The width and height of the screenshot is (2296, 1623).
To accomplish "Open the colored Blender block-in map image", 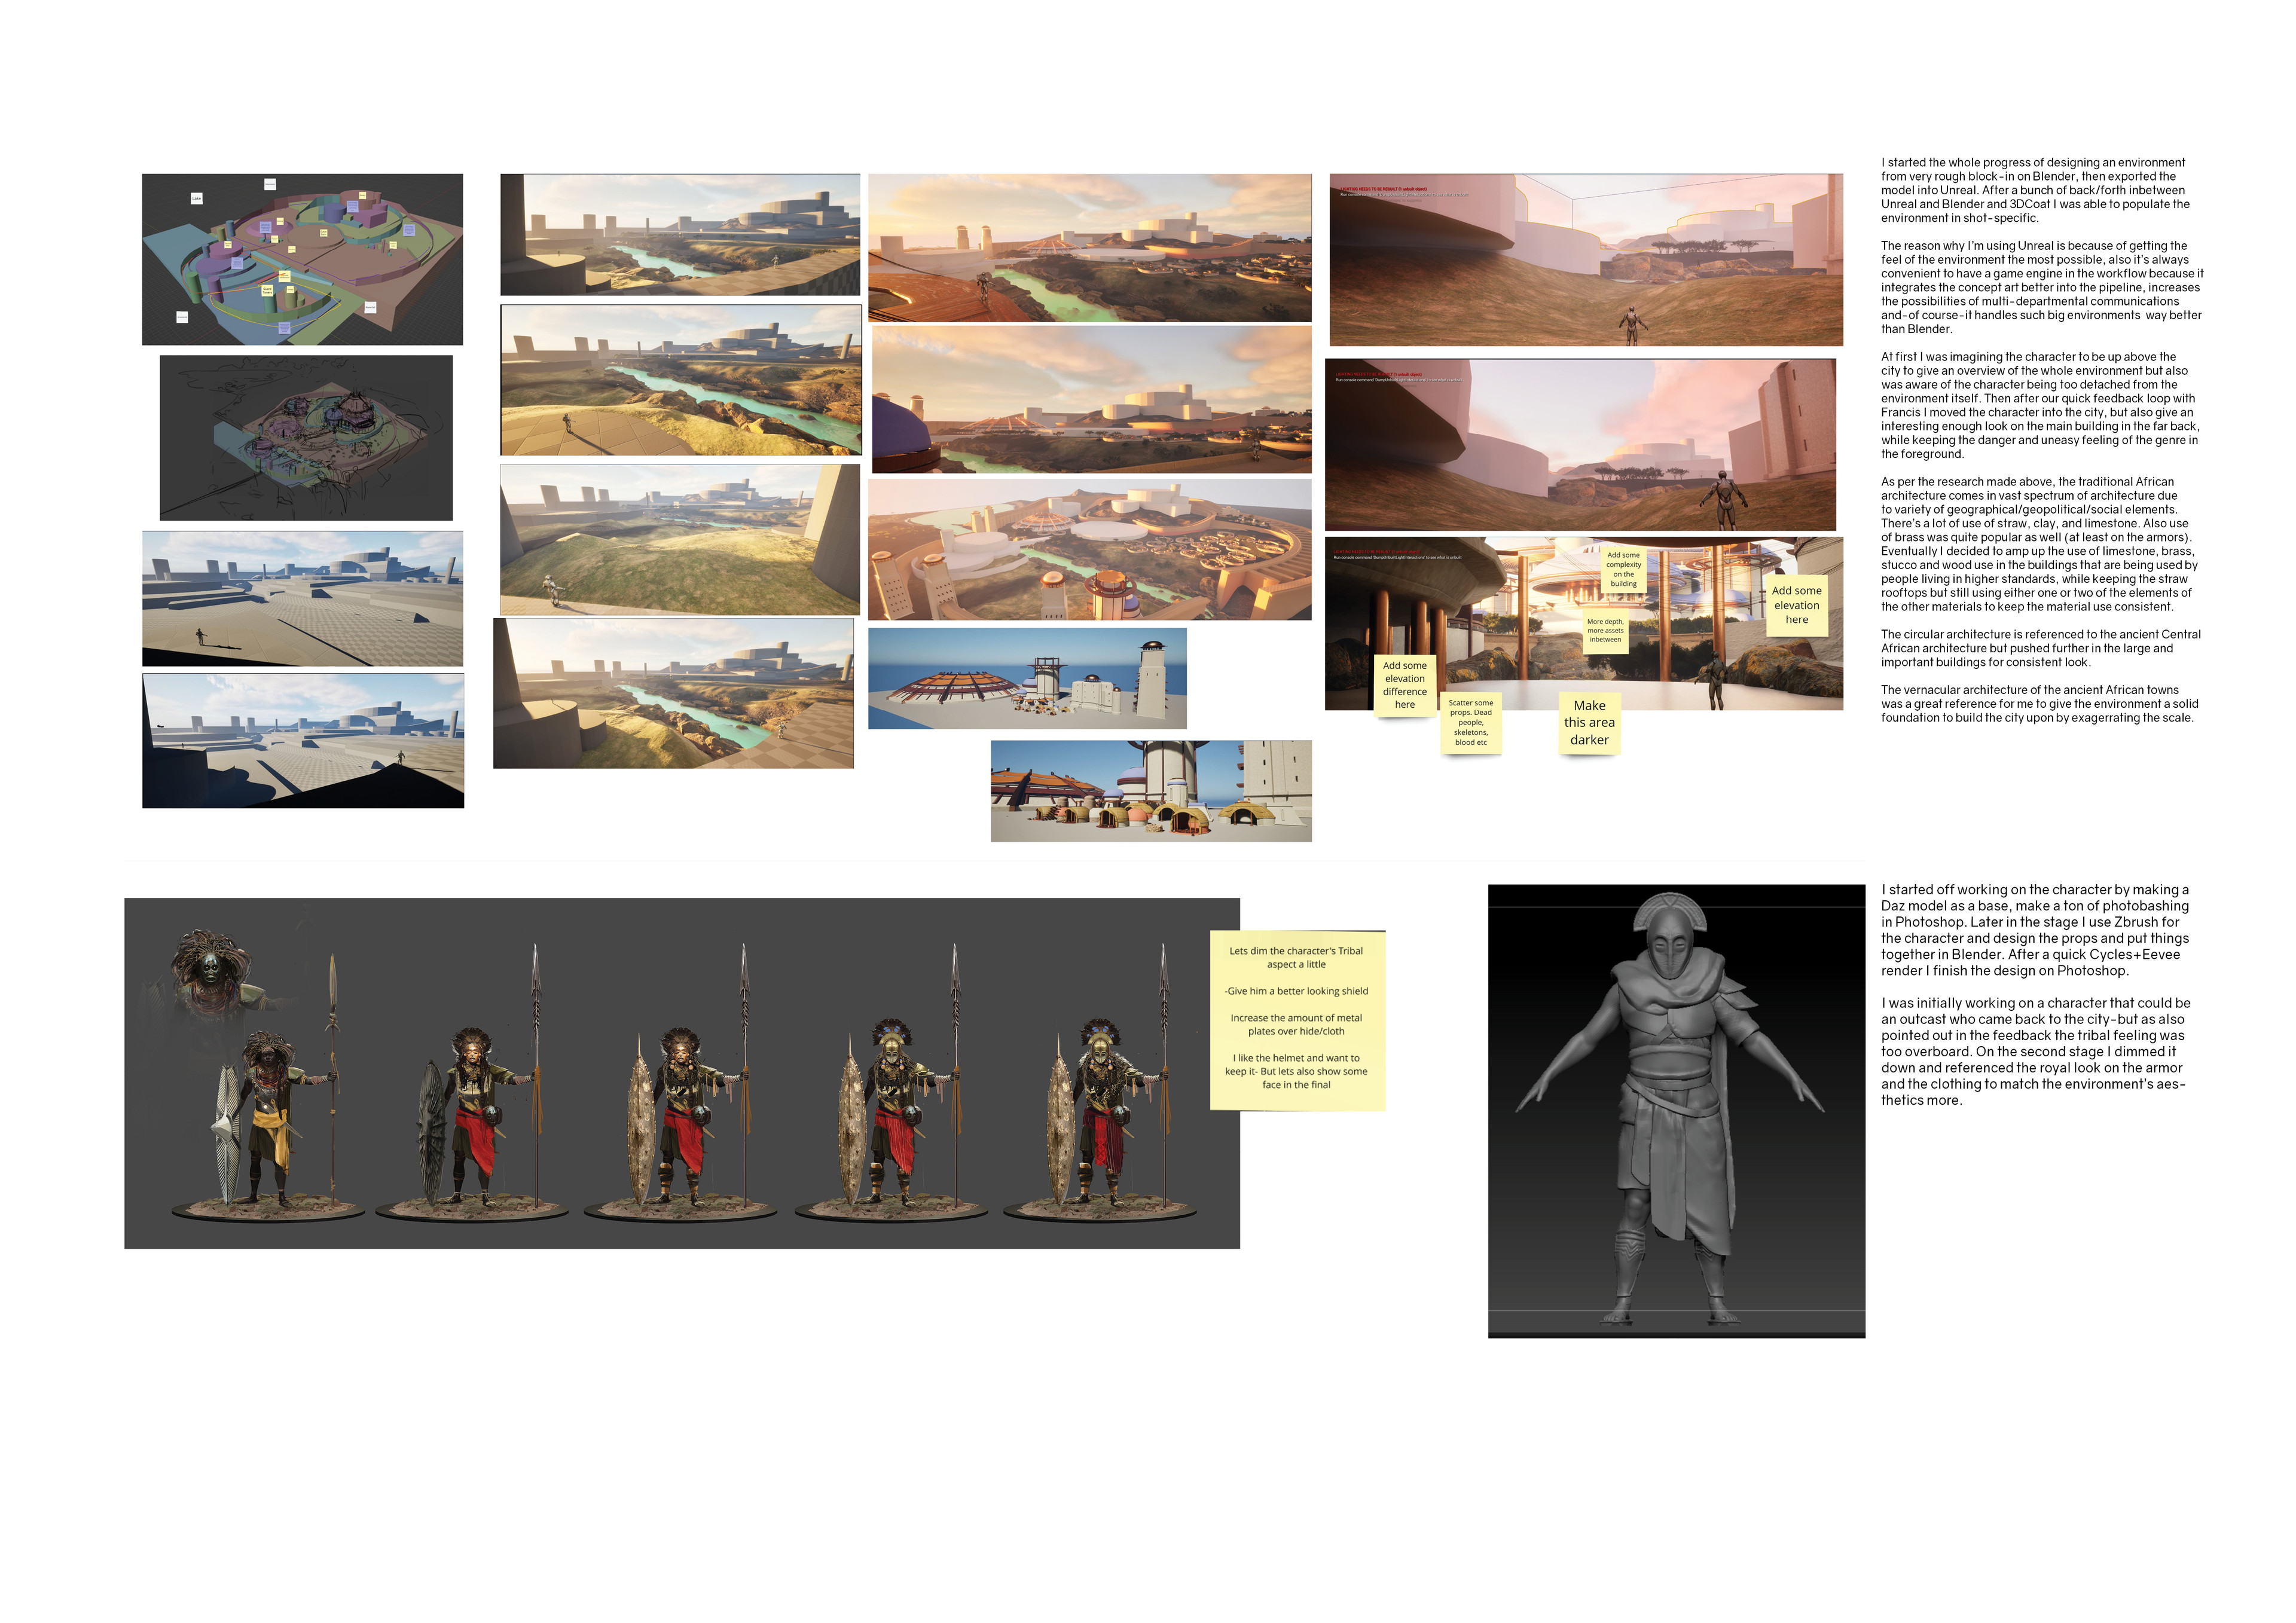I will point(302,259).
